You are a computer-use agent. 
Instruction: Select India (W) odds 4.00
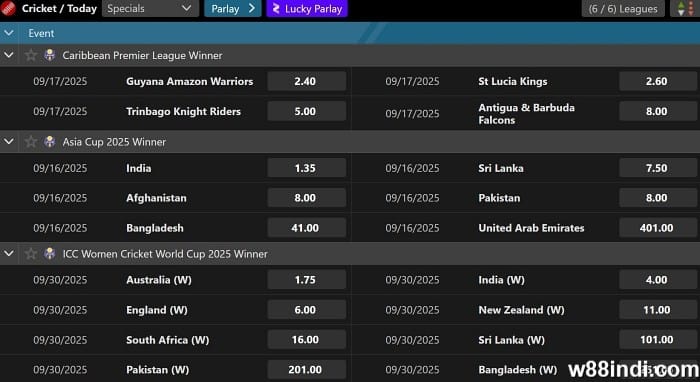tap(658, 280)
